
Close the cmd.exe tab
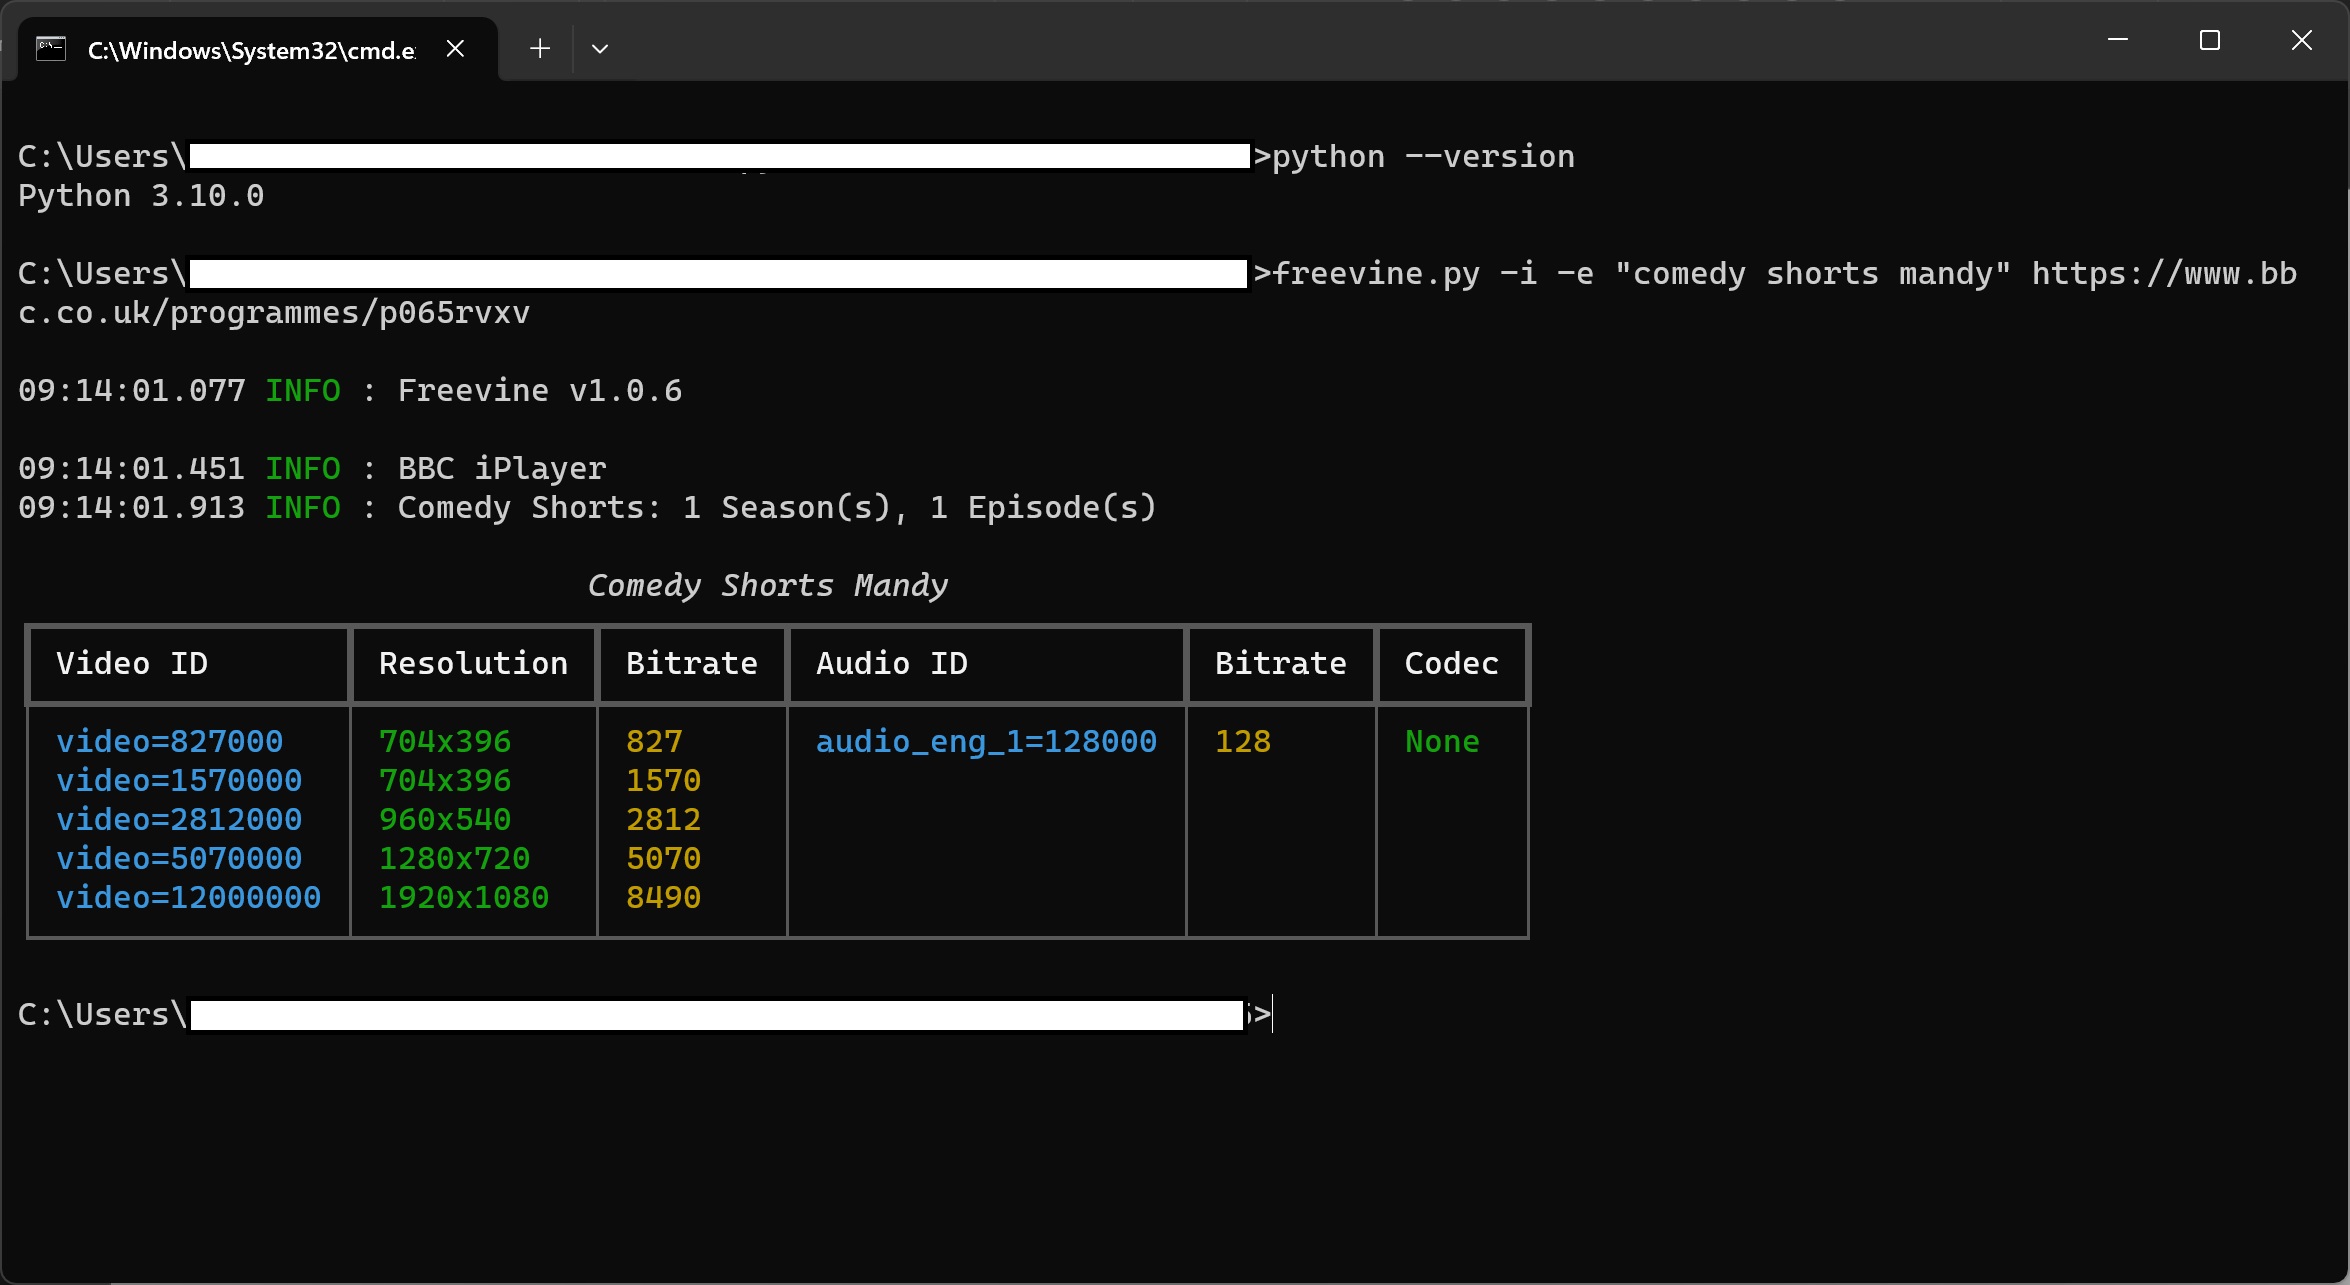[x=455, y=49]
